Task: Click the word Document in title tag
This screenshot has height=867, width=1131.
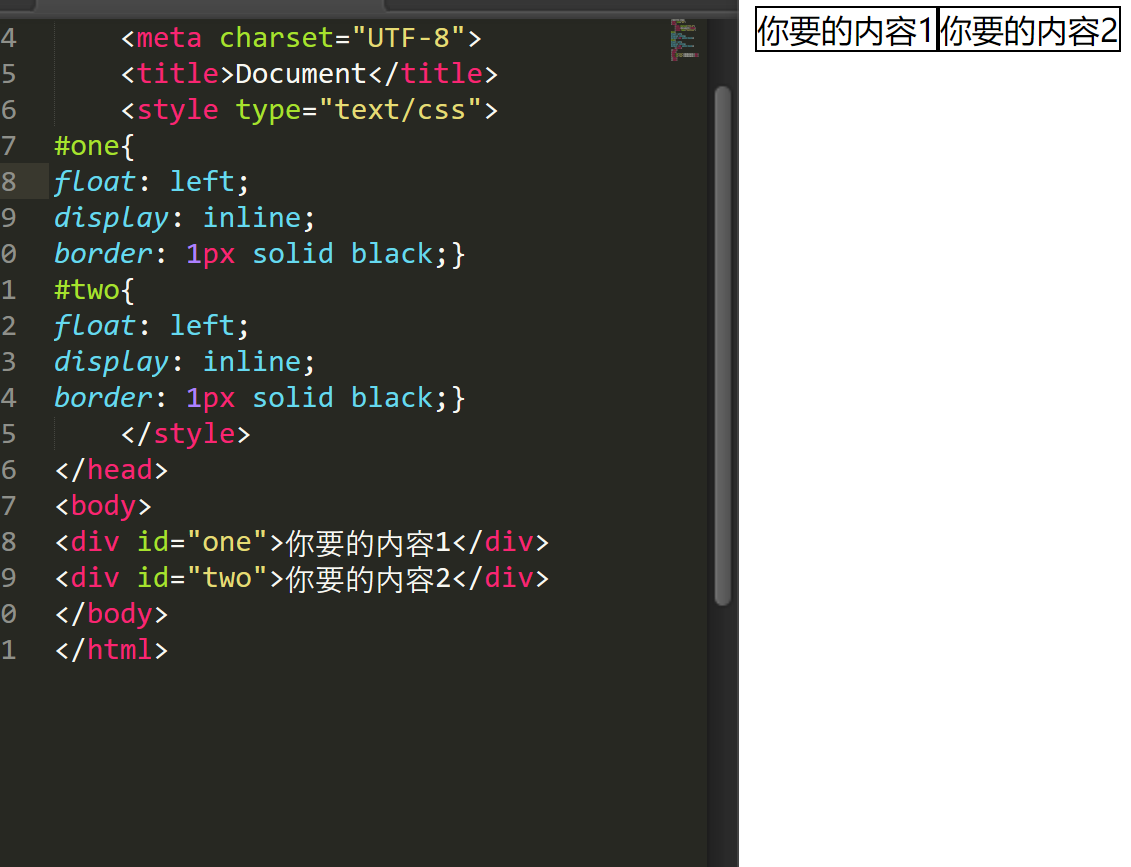Action: click(301, 74)
